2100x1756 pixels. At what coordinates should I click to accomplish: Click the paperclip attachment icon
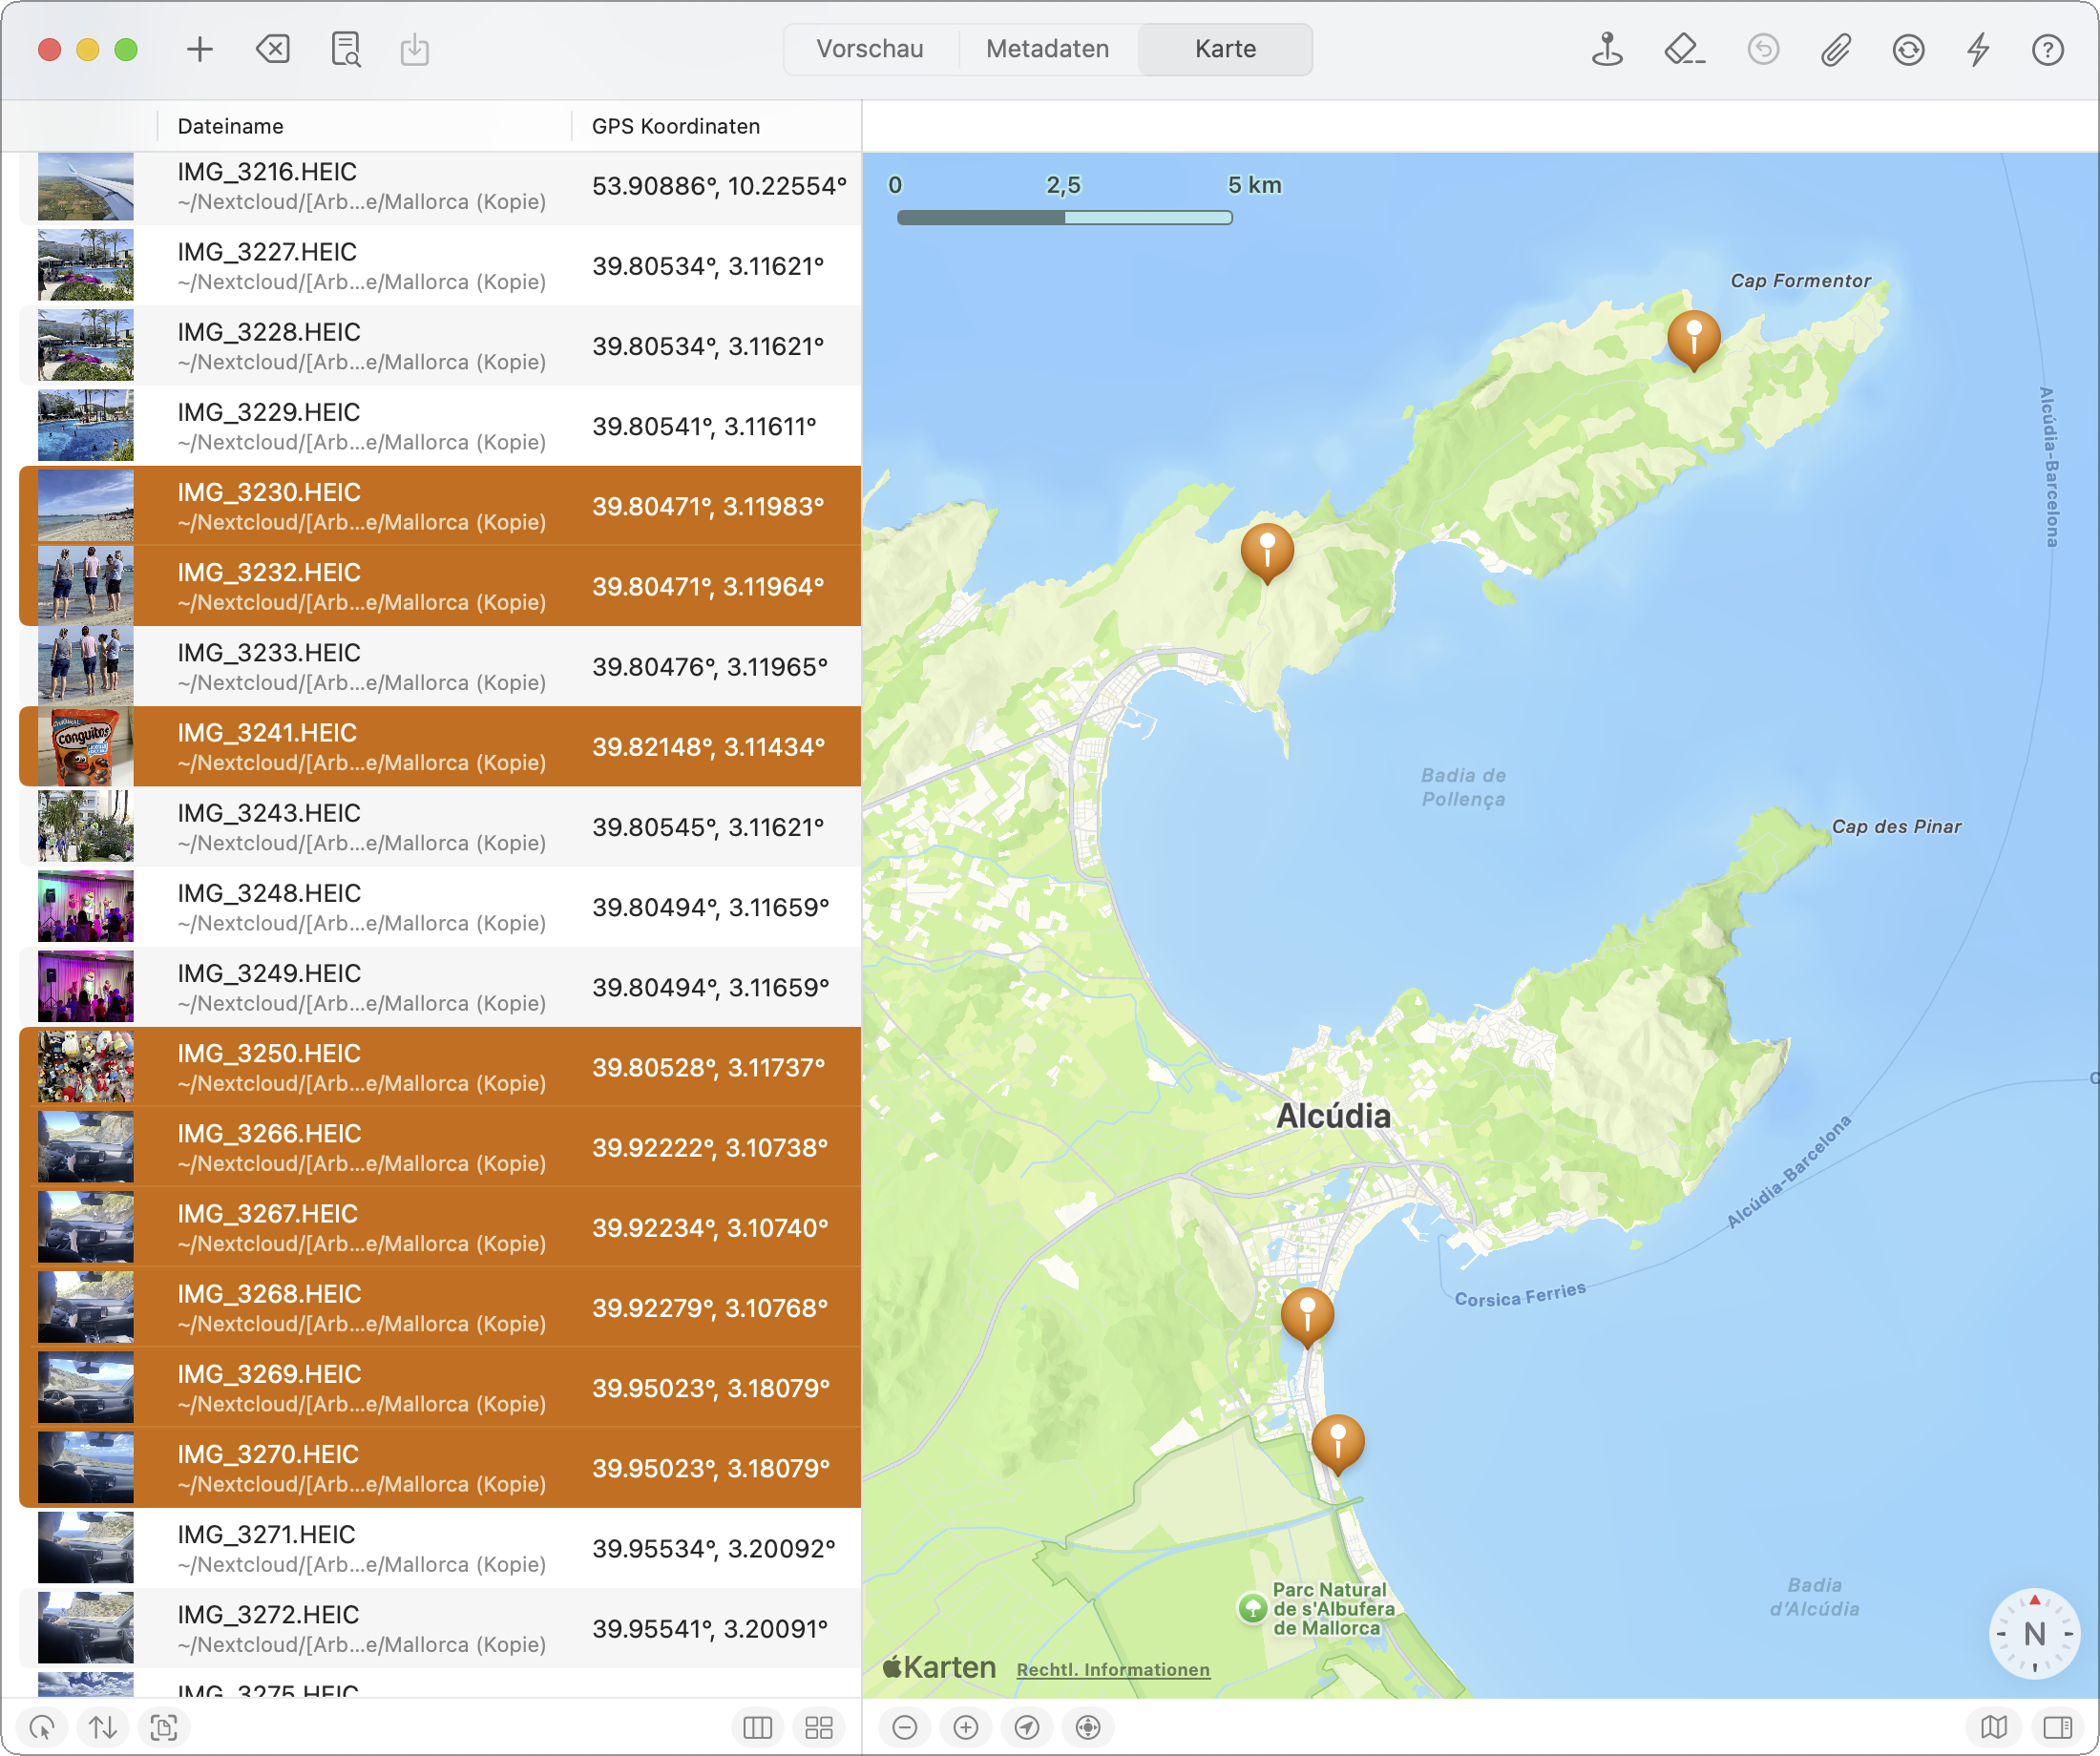pyautogui.click(x=1835, y=49)
